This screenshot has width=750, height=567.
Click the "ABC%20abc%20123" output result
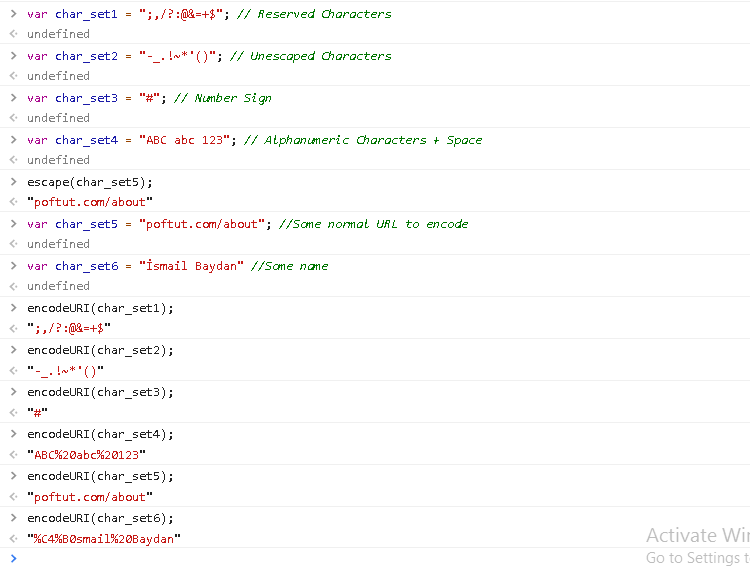(86, 455)
